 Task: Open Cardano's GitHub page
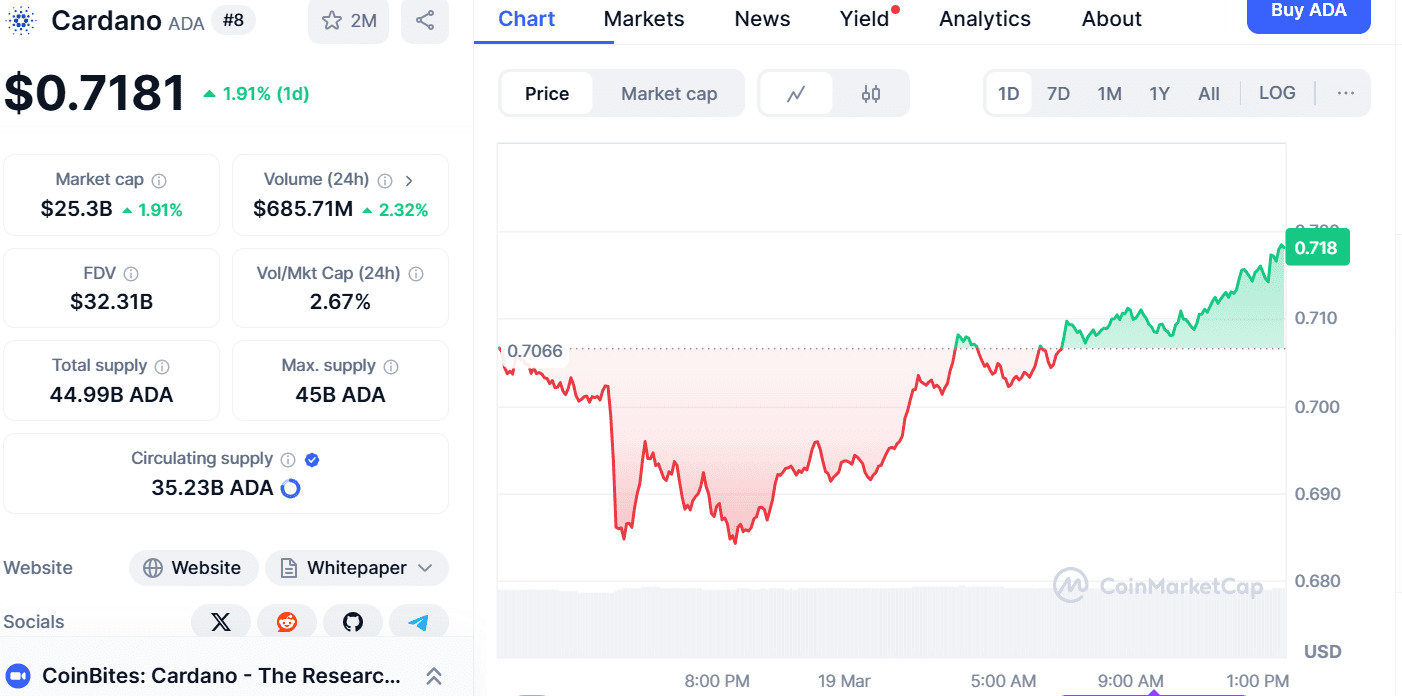(x=353, y=621)
